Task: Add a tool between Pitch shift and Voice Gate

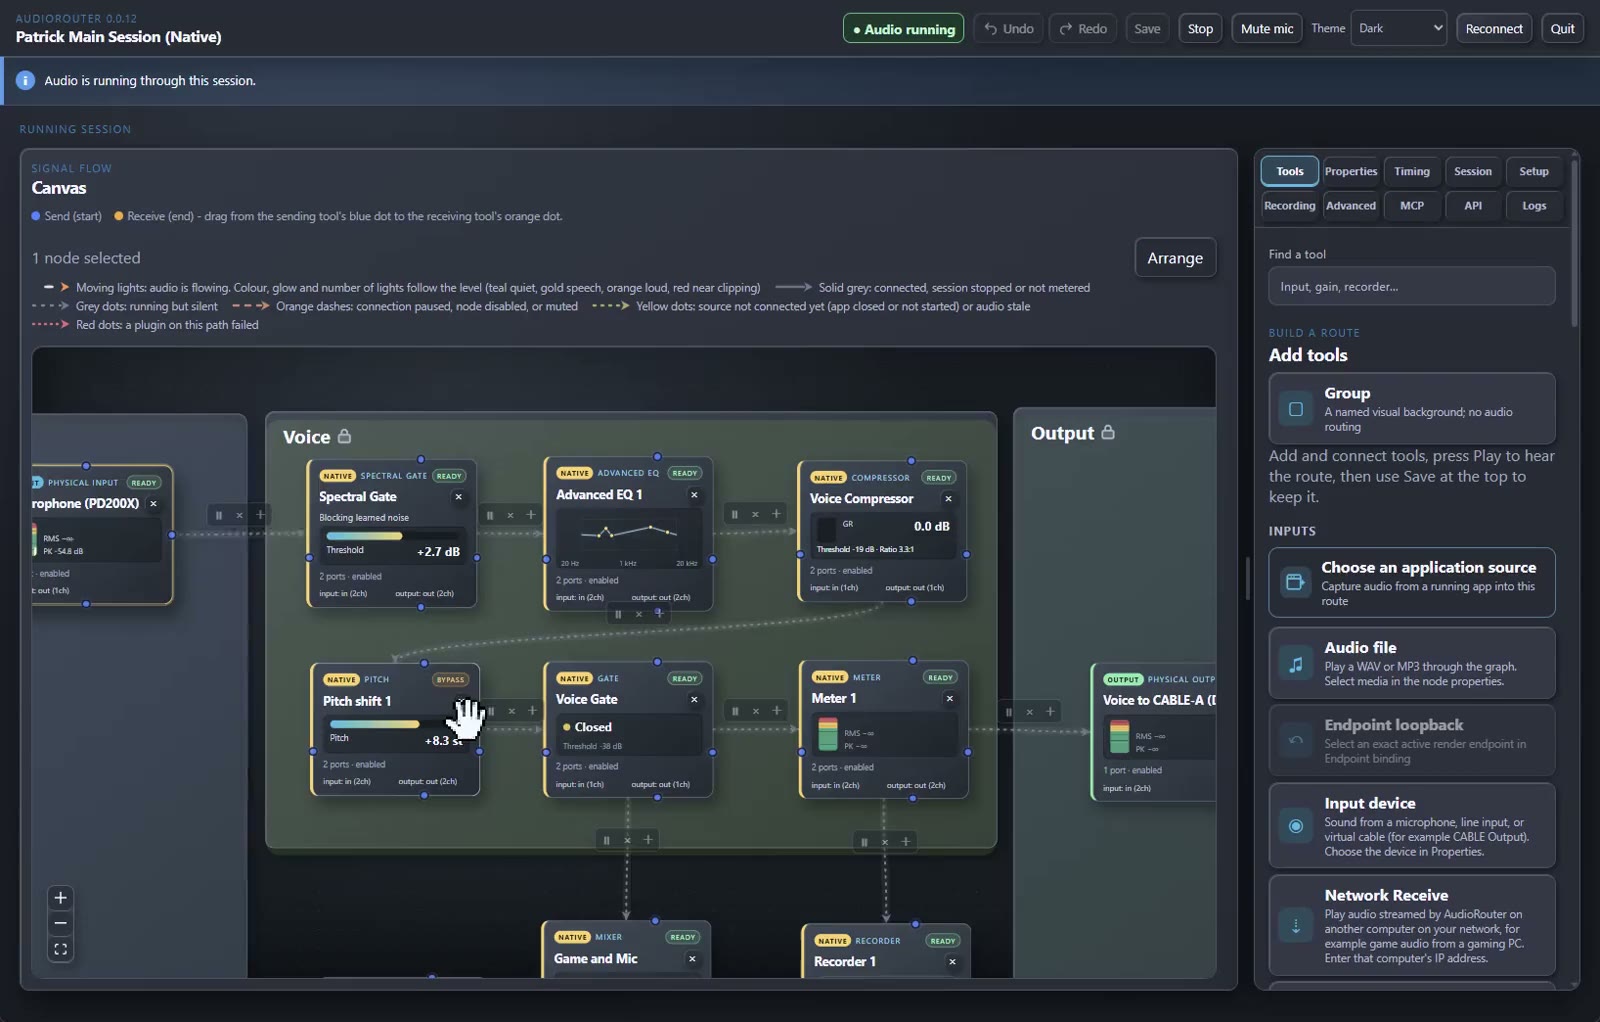Action: pos(532,711)
